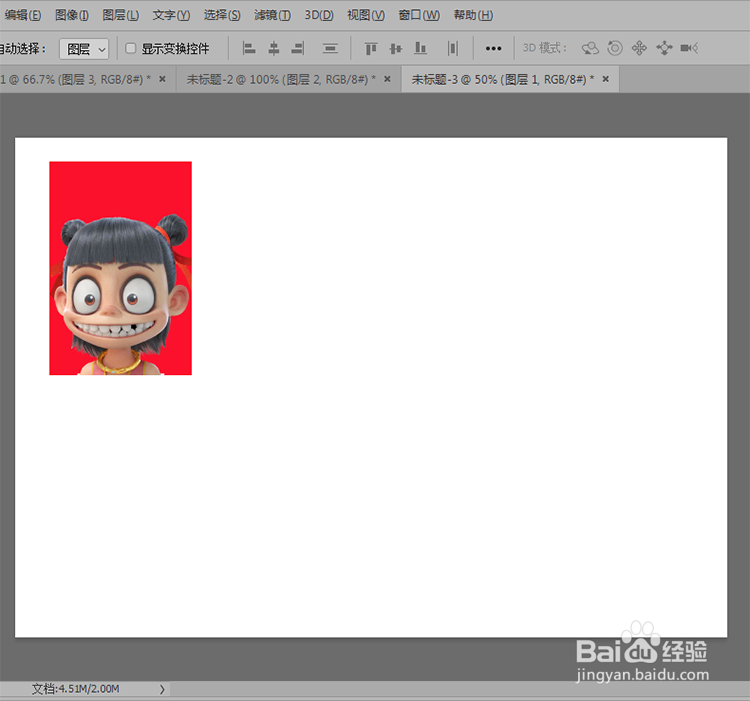Select the 3D roll object mode icon
750x701 pixels.
[x=615, y=48]
